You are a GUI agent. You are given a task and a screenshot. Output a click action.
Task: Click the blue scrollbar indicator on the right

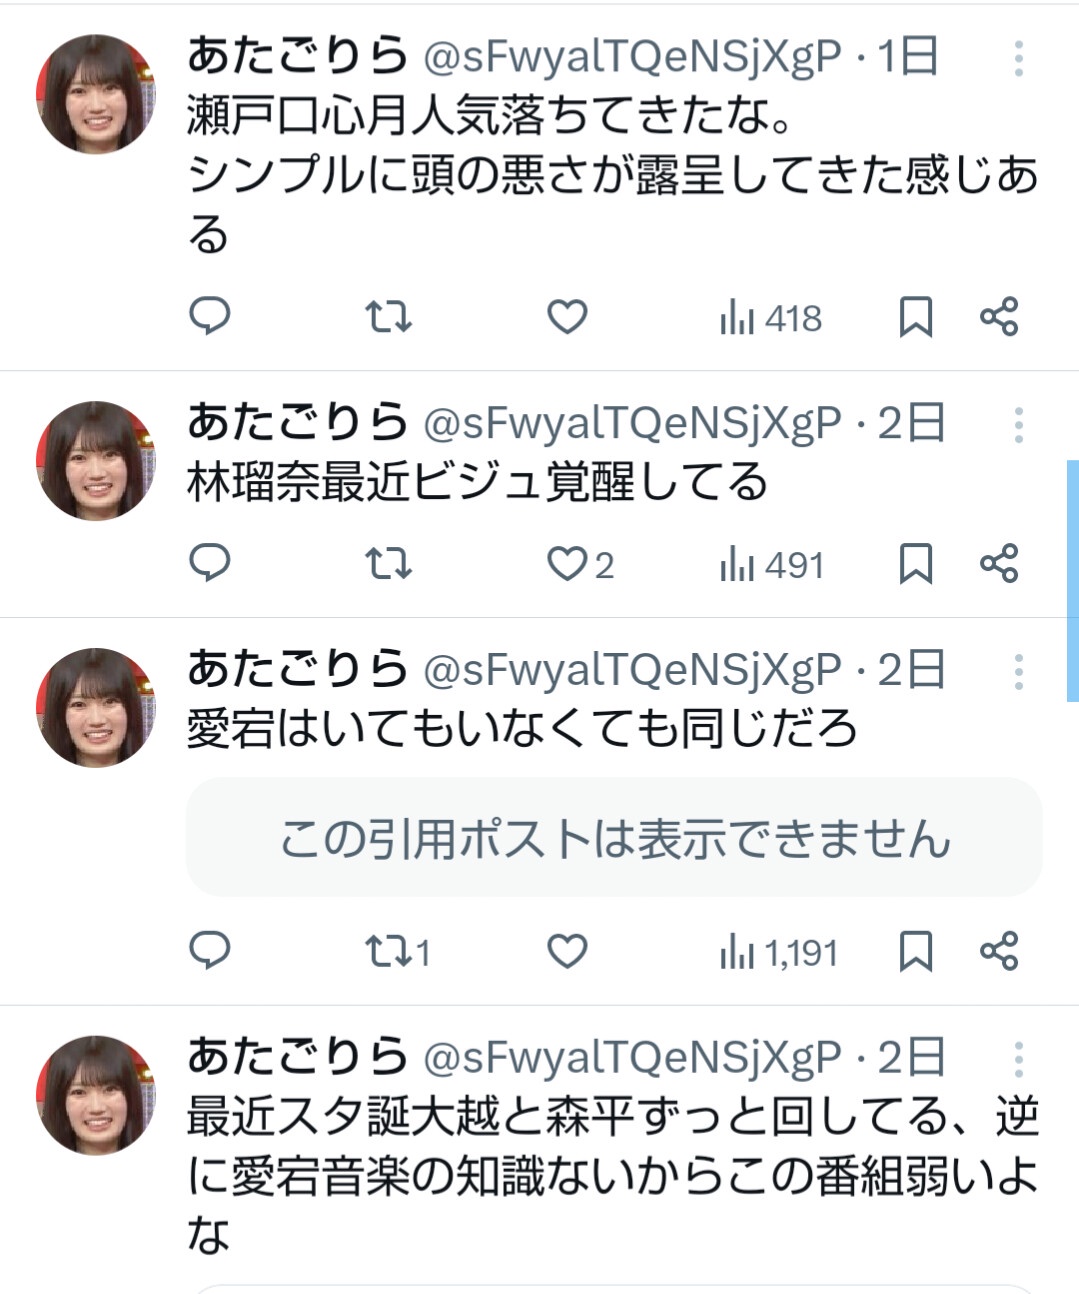[x=1073, y=580]
